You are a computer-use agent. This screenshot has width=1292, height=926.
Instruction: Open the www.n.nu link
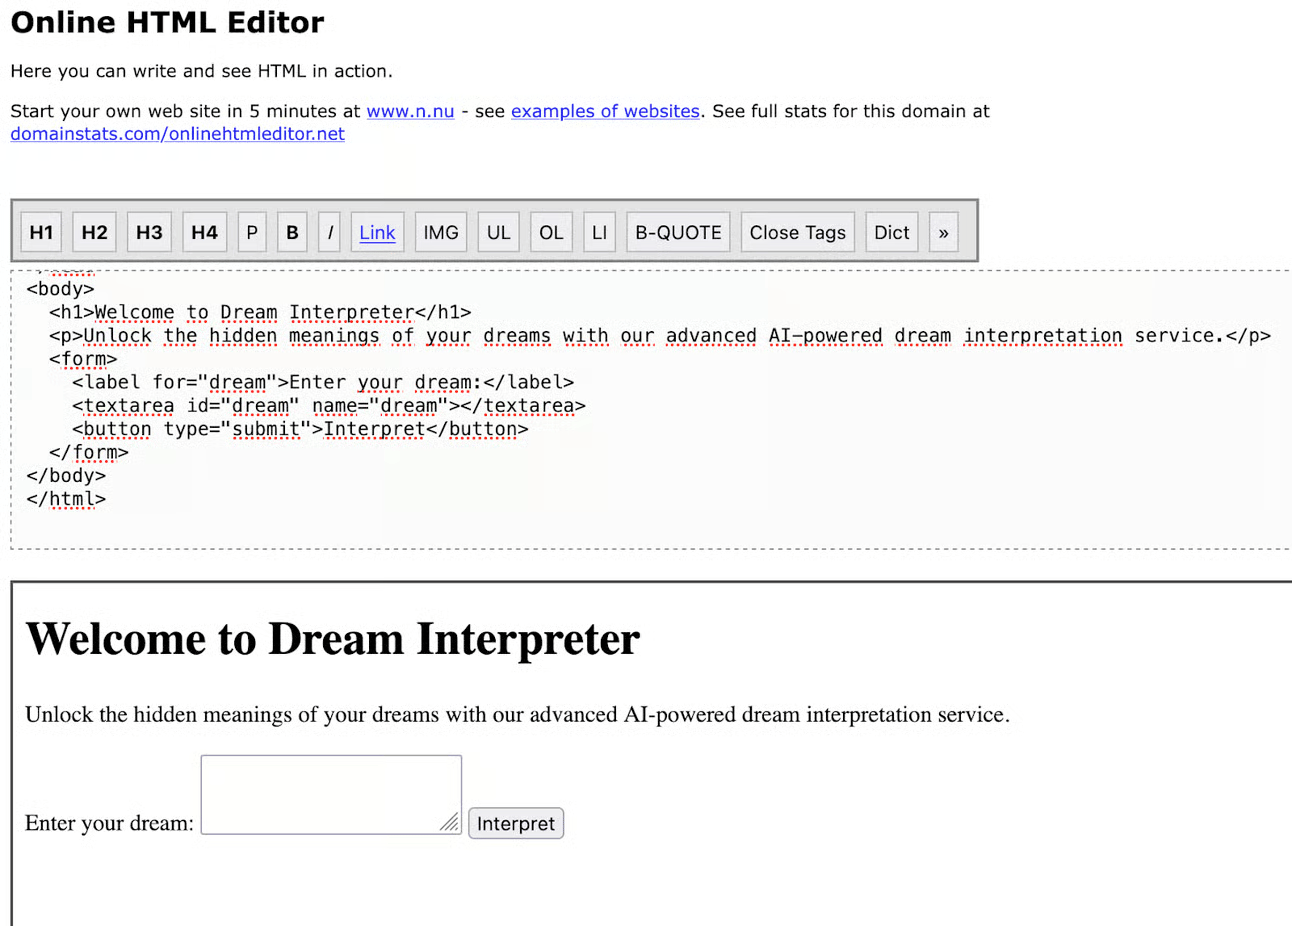click(410, 111)
